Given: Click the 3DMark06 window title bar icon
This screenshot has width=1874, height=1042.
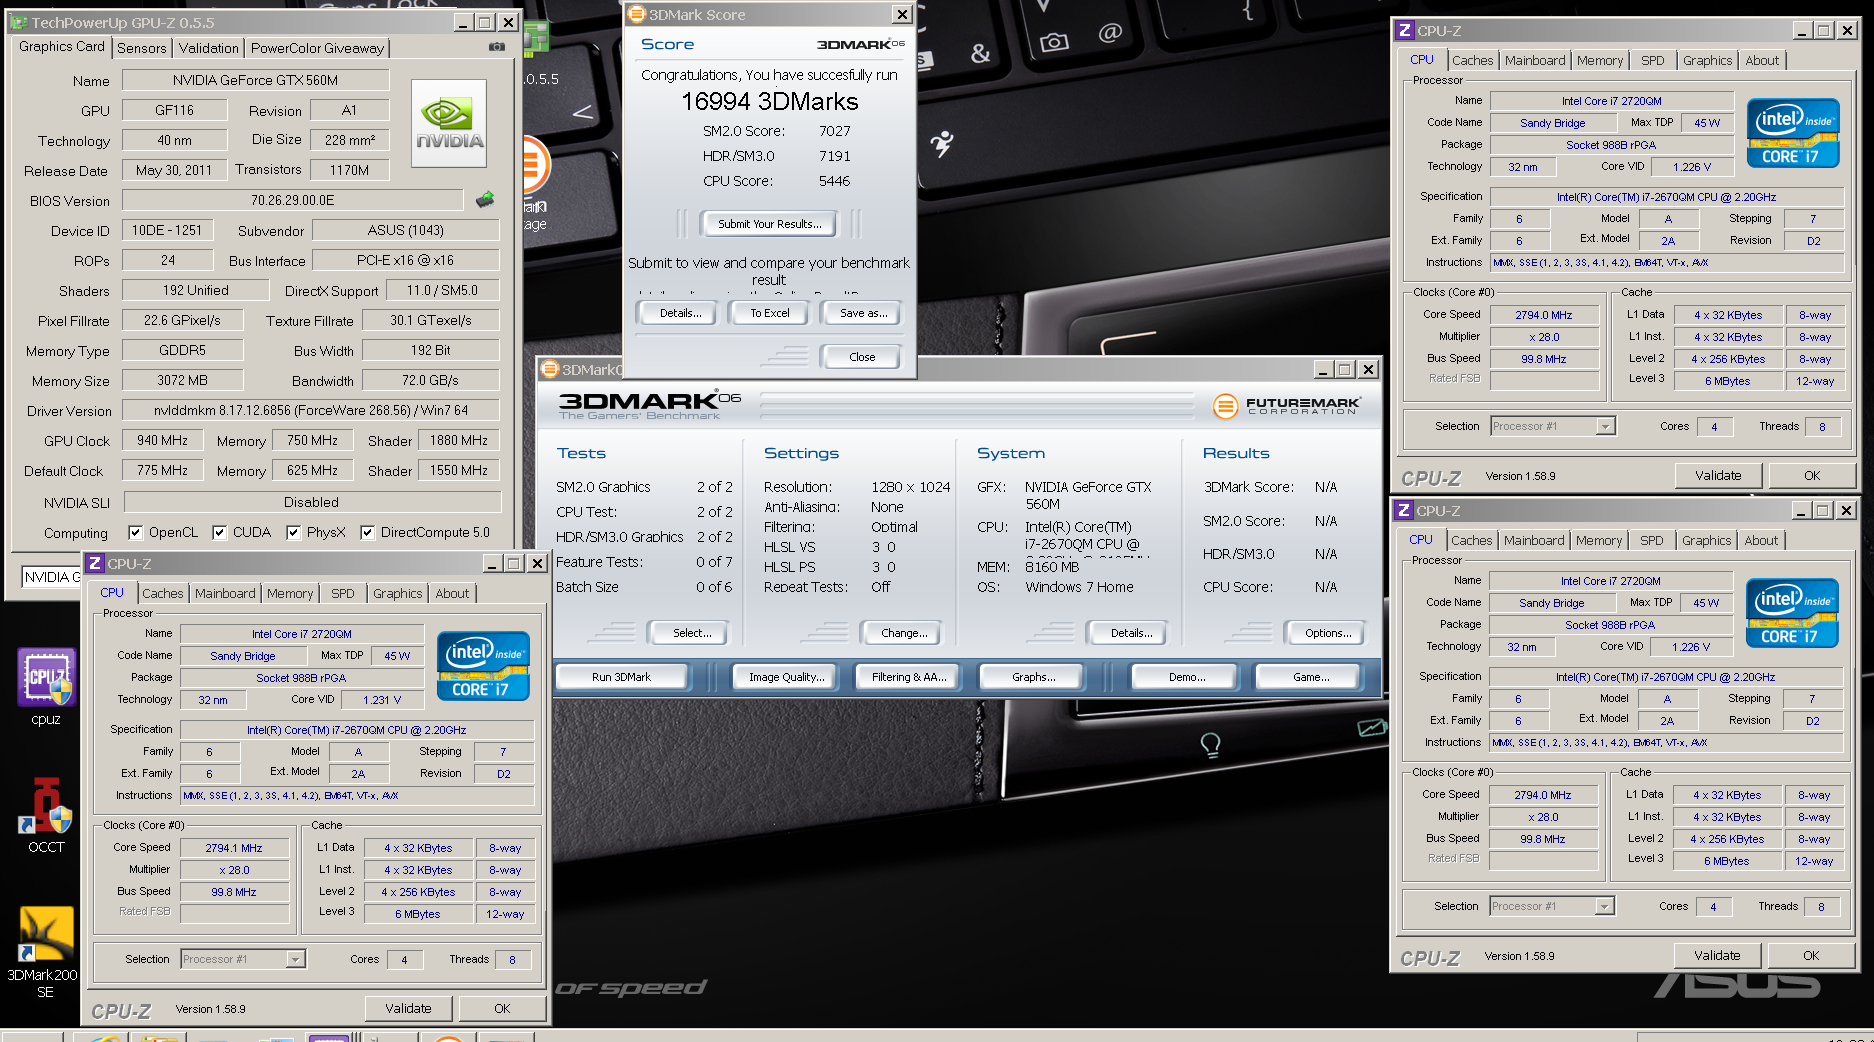Looking at the screenshot, I should [549, 369].
